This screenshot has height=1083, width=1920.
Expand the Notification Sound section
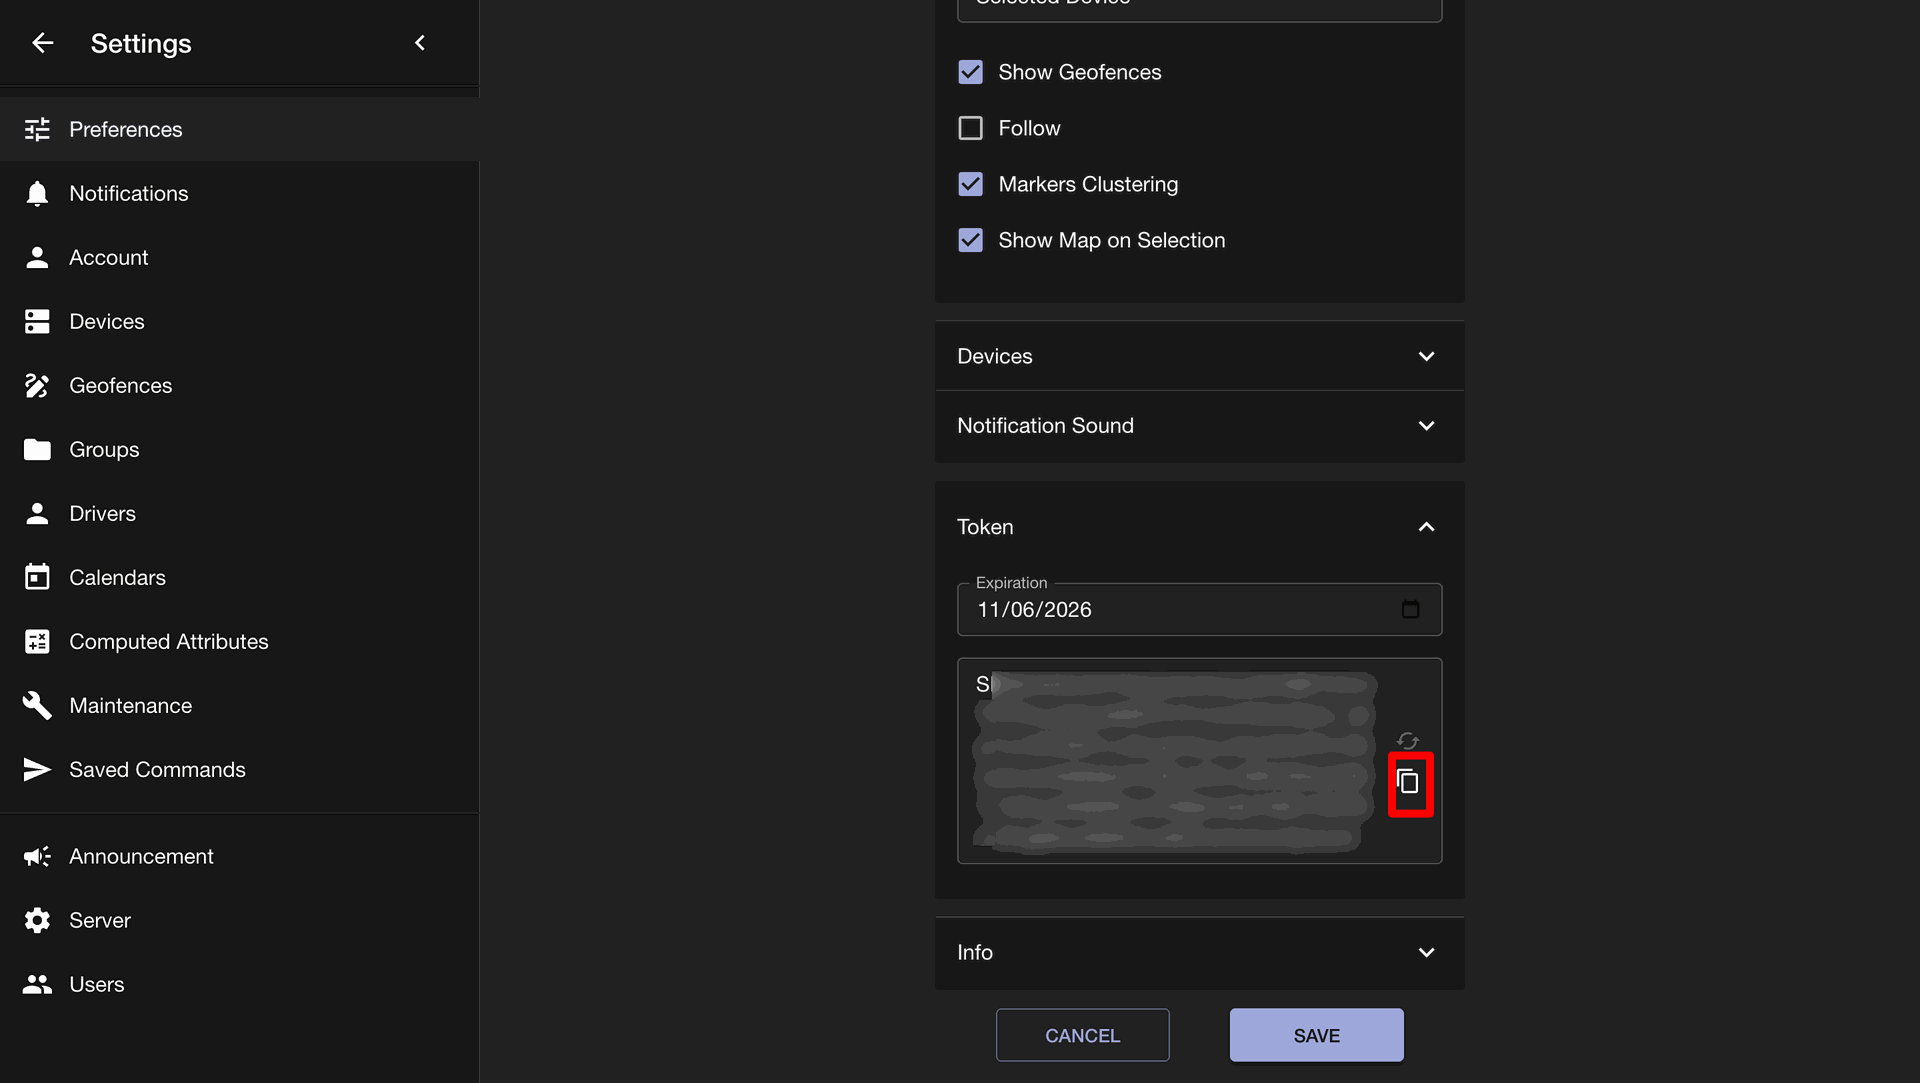coord(1199,426)
